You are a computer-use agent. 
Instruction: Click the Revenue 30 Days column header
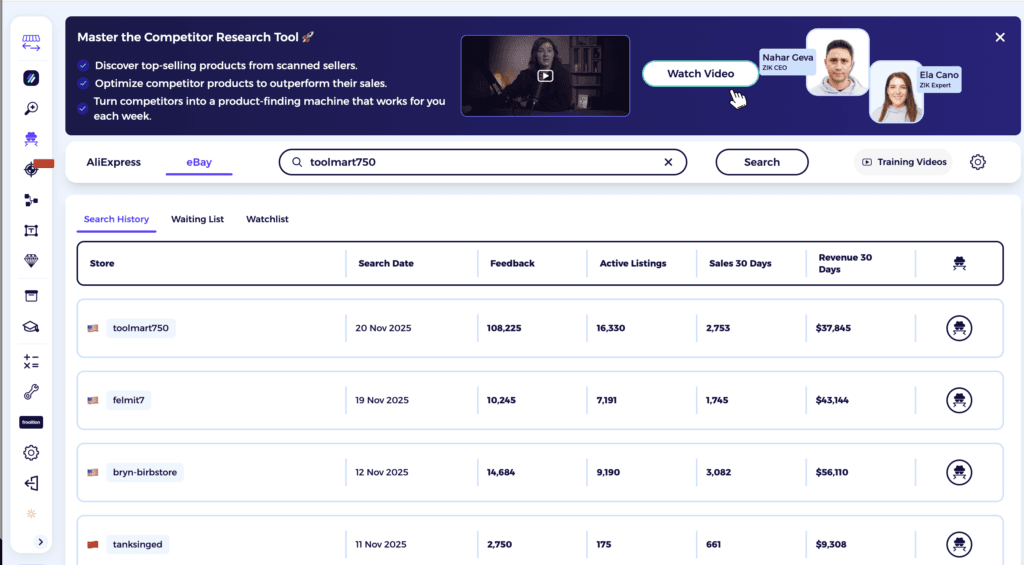(x=845, y=263)
